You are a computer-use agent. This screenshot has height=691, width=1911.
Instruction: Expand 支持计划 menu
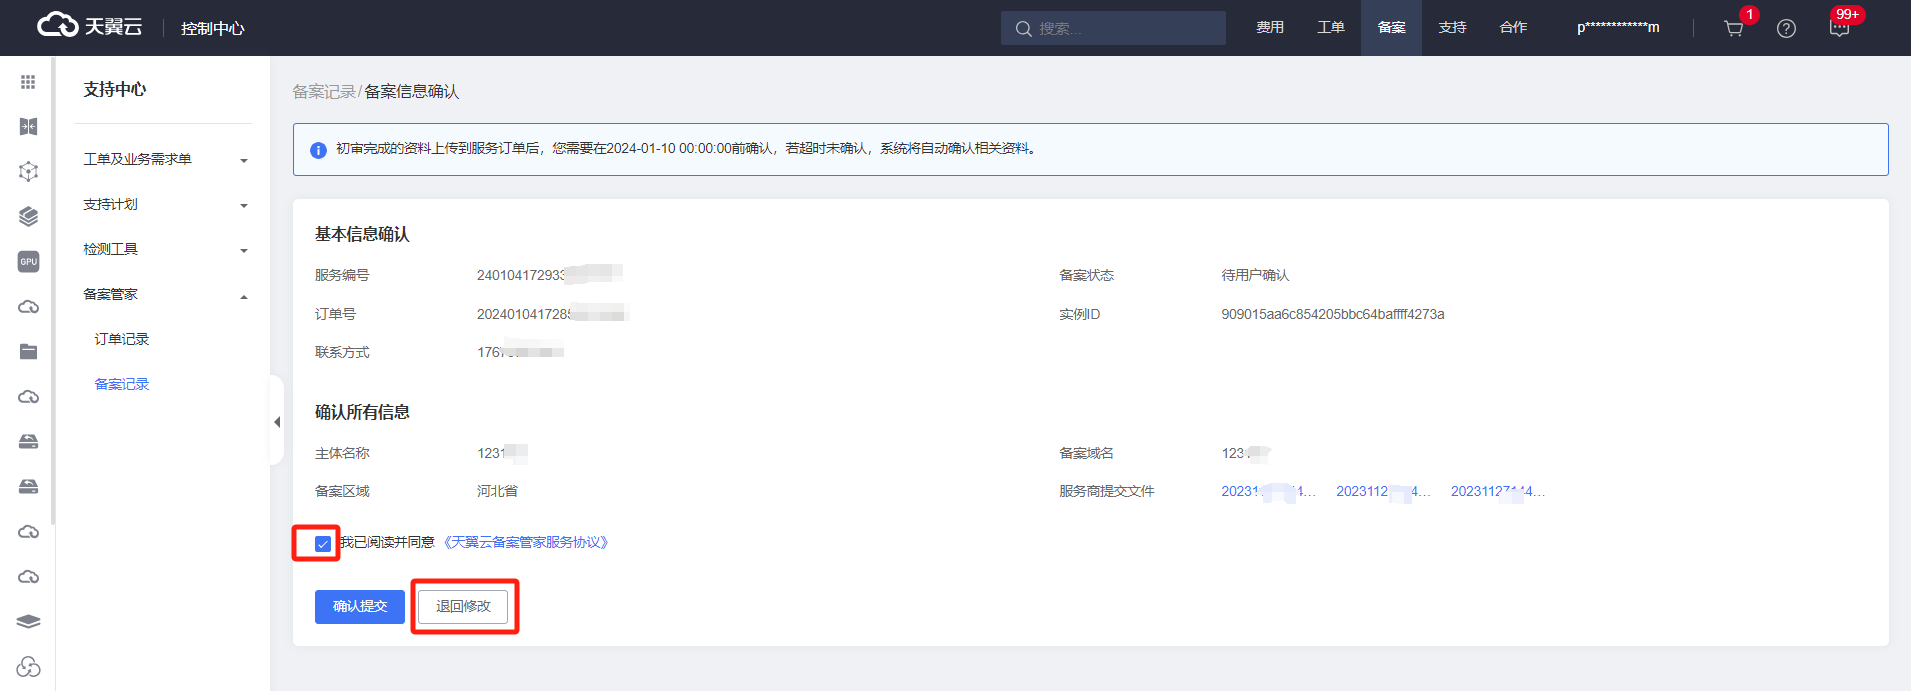(165, 205)
